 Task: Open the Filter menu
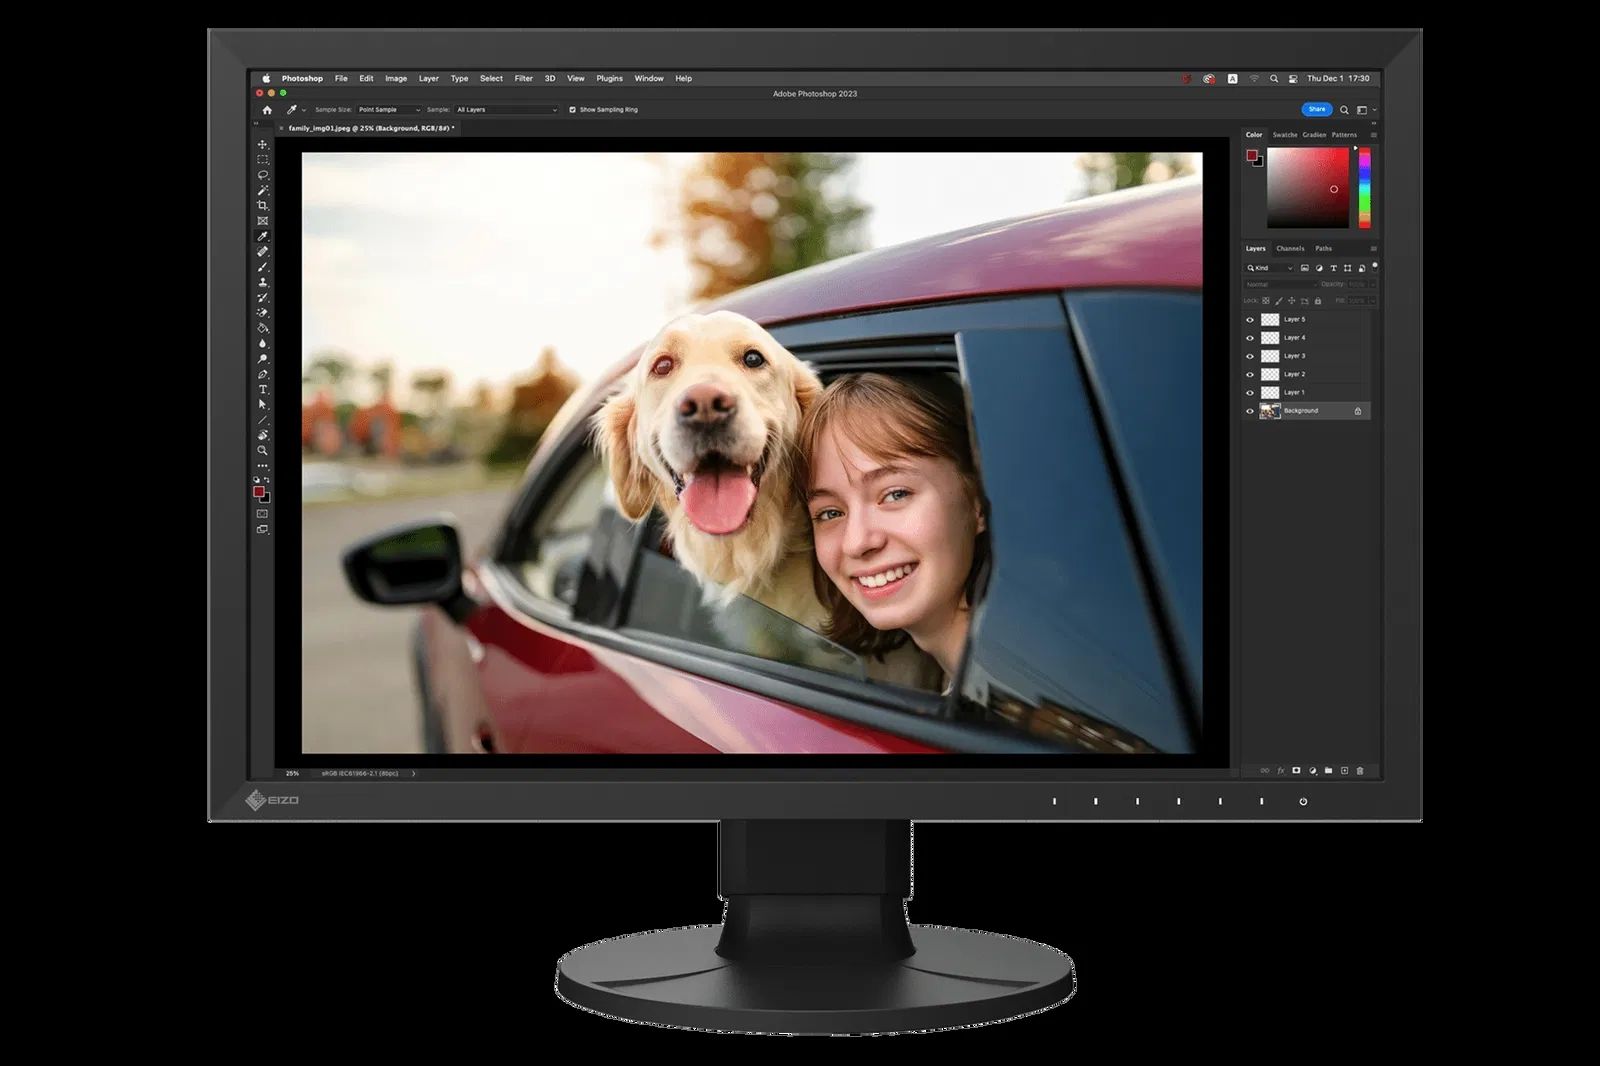[x=522, y=78]
